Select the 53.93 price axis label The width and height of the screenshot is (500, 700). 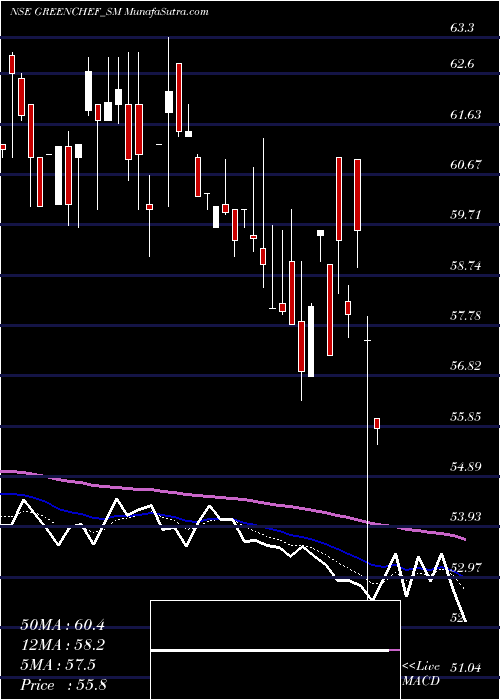(x=467, y=517)
